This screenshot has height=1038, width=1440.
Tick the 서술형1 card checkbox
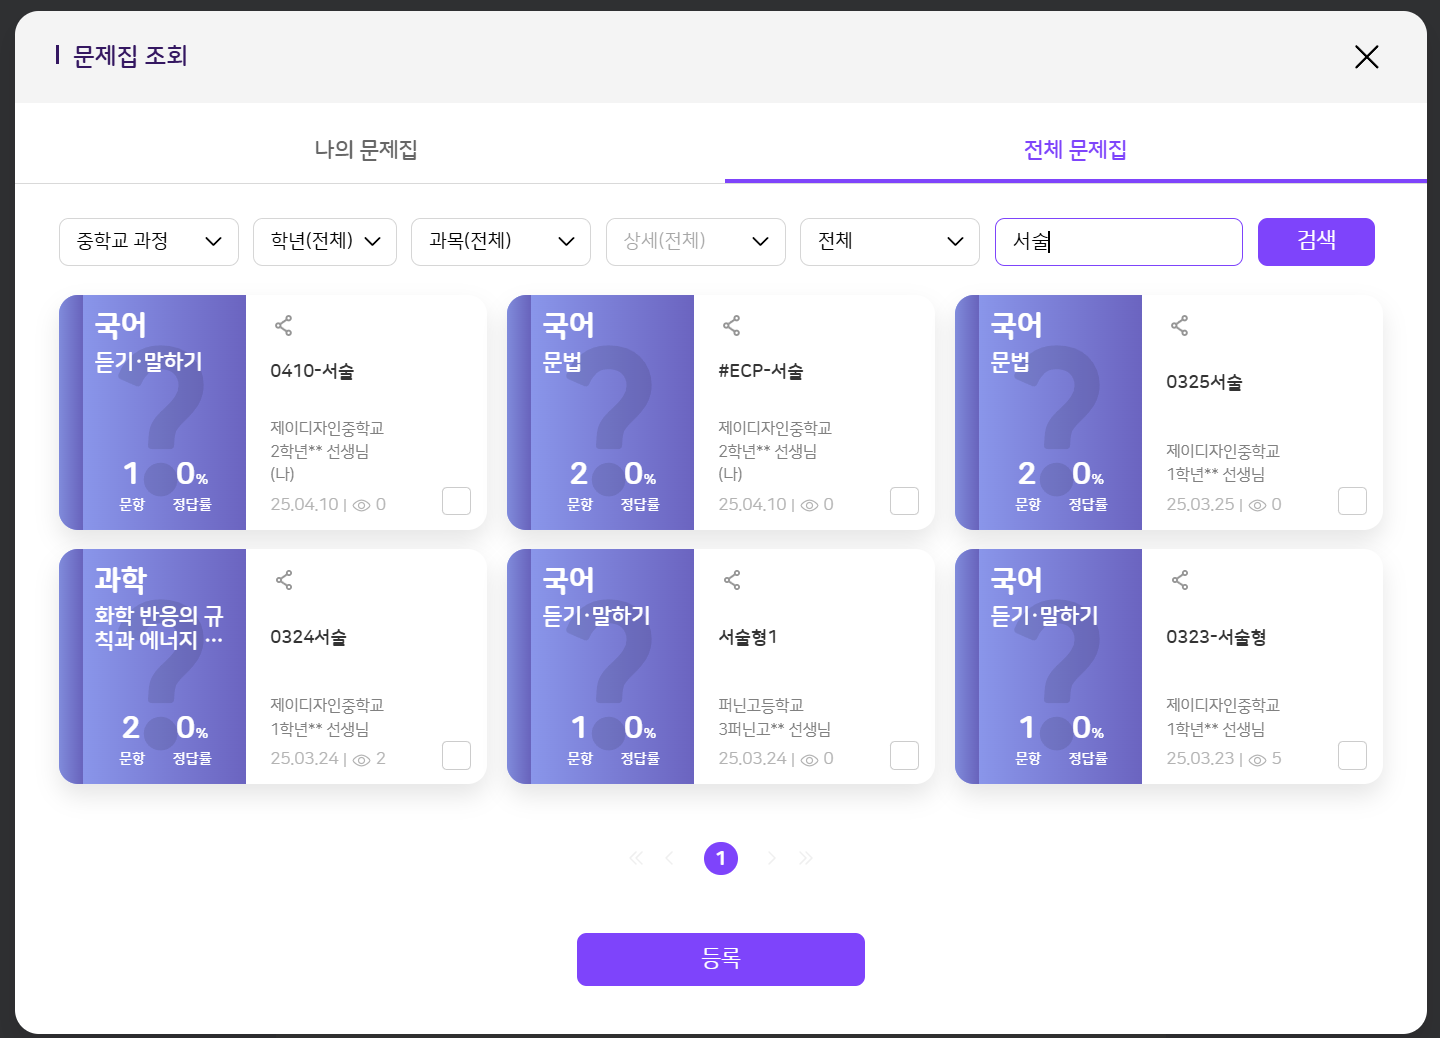click(904, 756)
